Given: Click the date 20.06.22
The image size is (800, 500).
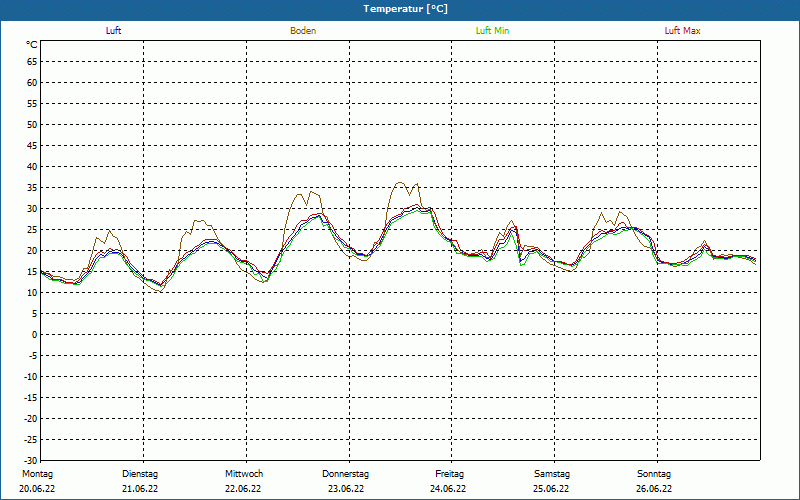Looking at the screenshot, I should pos(37,489).
